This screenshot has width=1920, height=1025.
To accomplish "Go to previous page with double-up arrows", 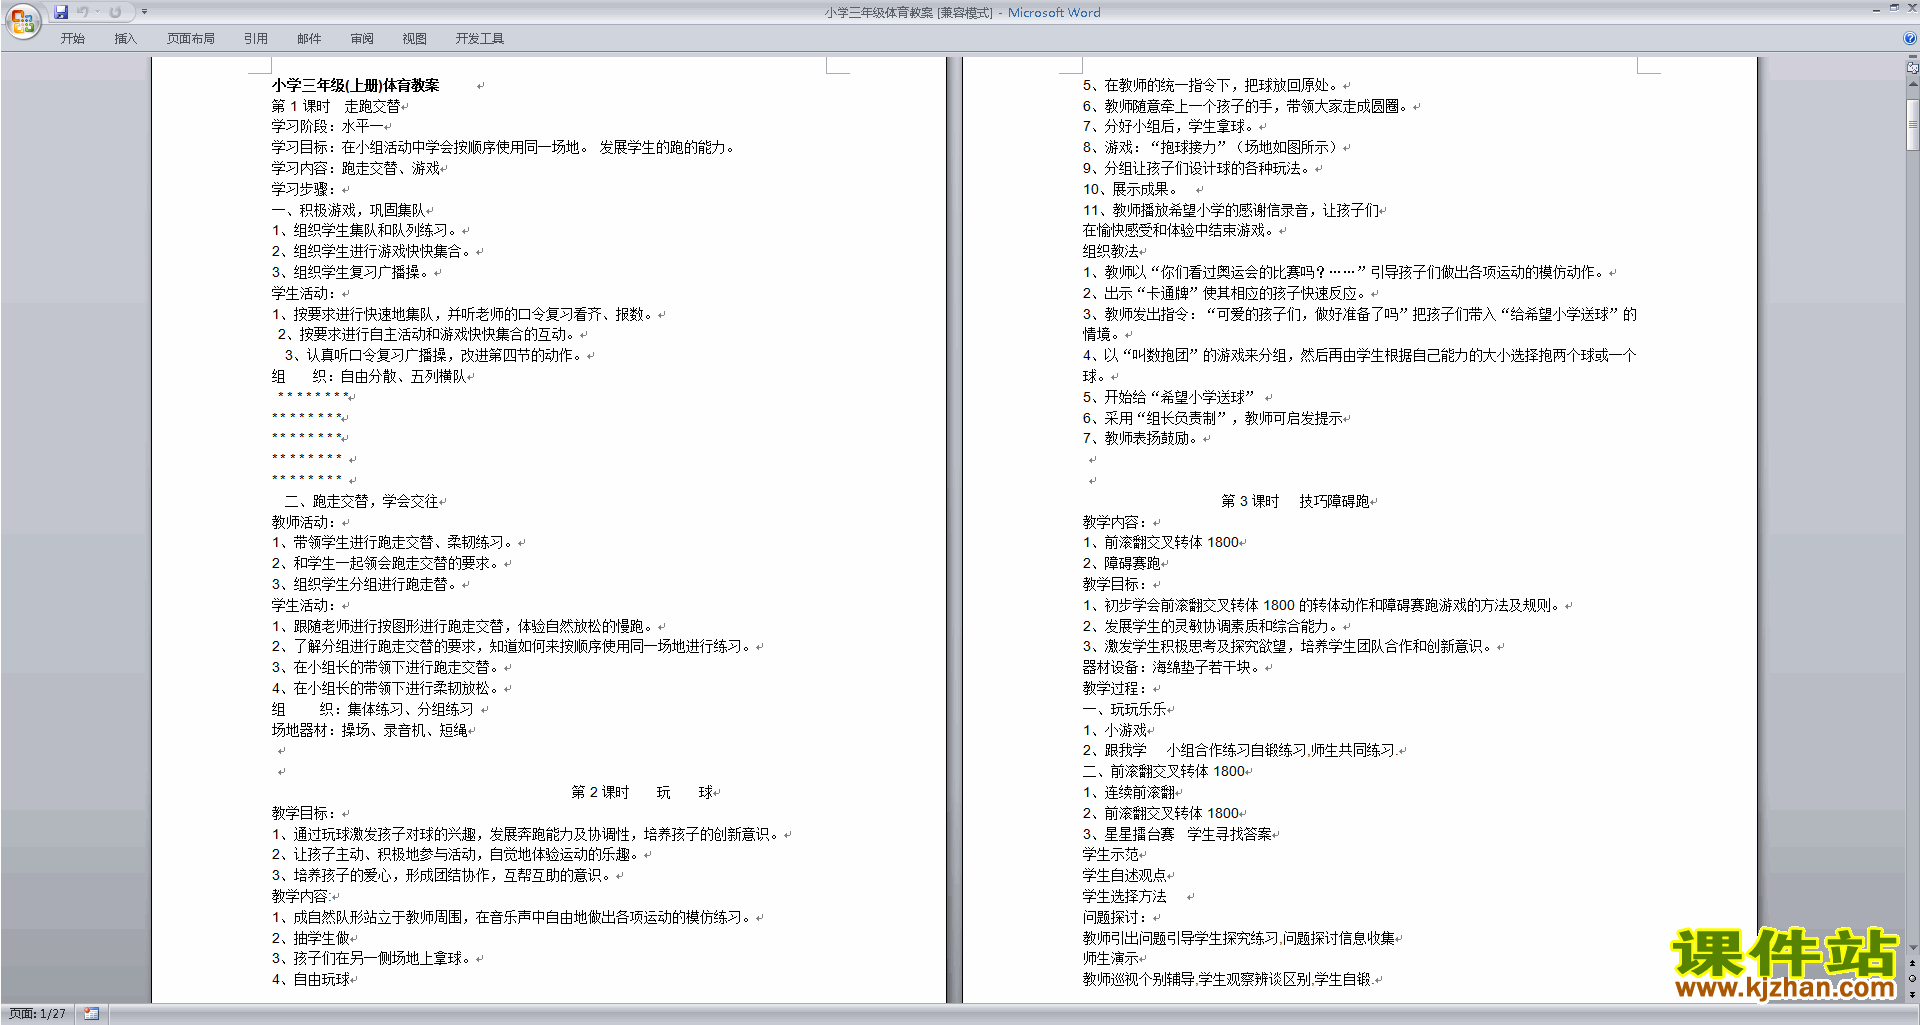I will point(1912,963).
